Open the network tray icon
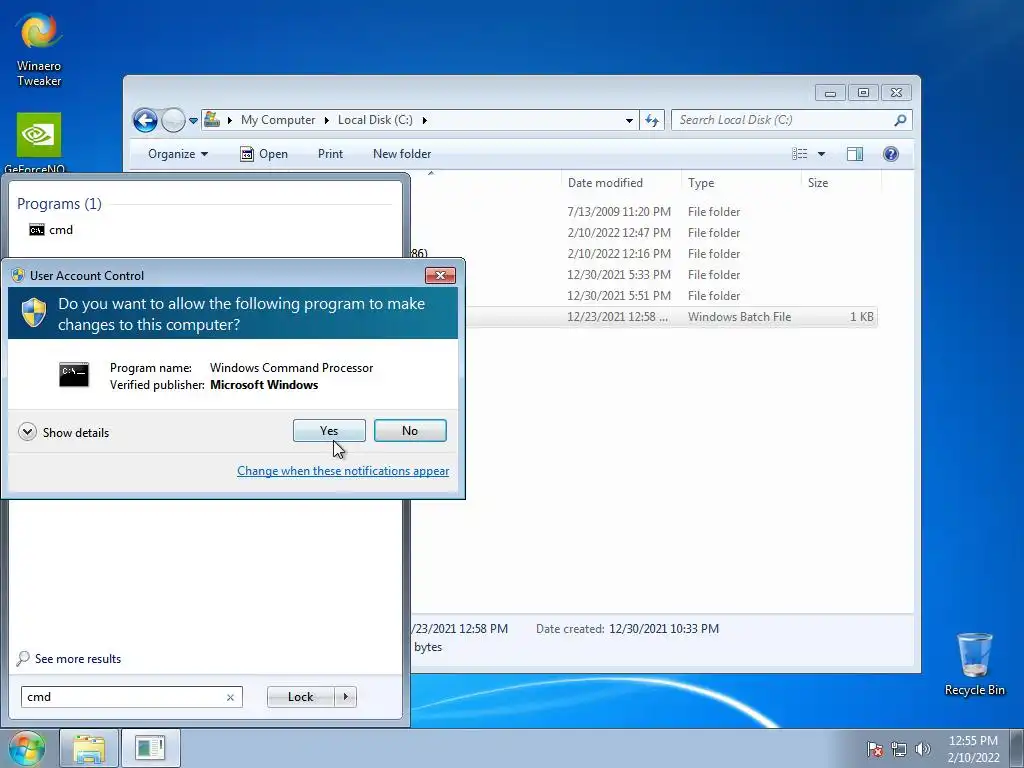The width and height of the screenshot is (1024, 768). 899,749
